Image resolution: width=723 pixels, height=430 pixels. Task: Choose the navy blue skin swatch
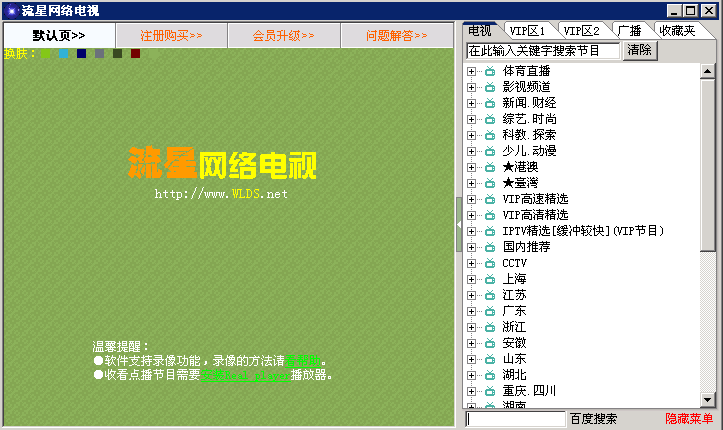tap(81, 54)
